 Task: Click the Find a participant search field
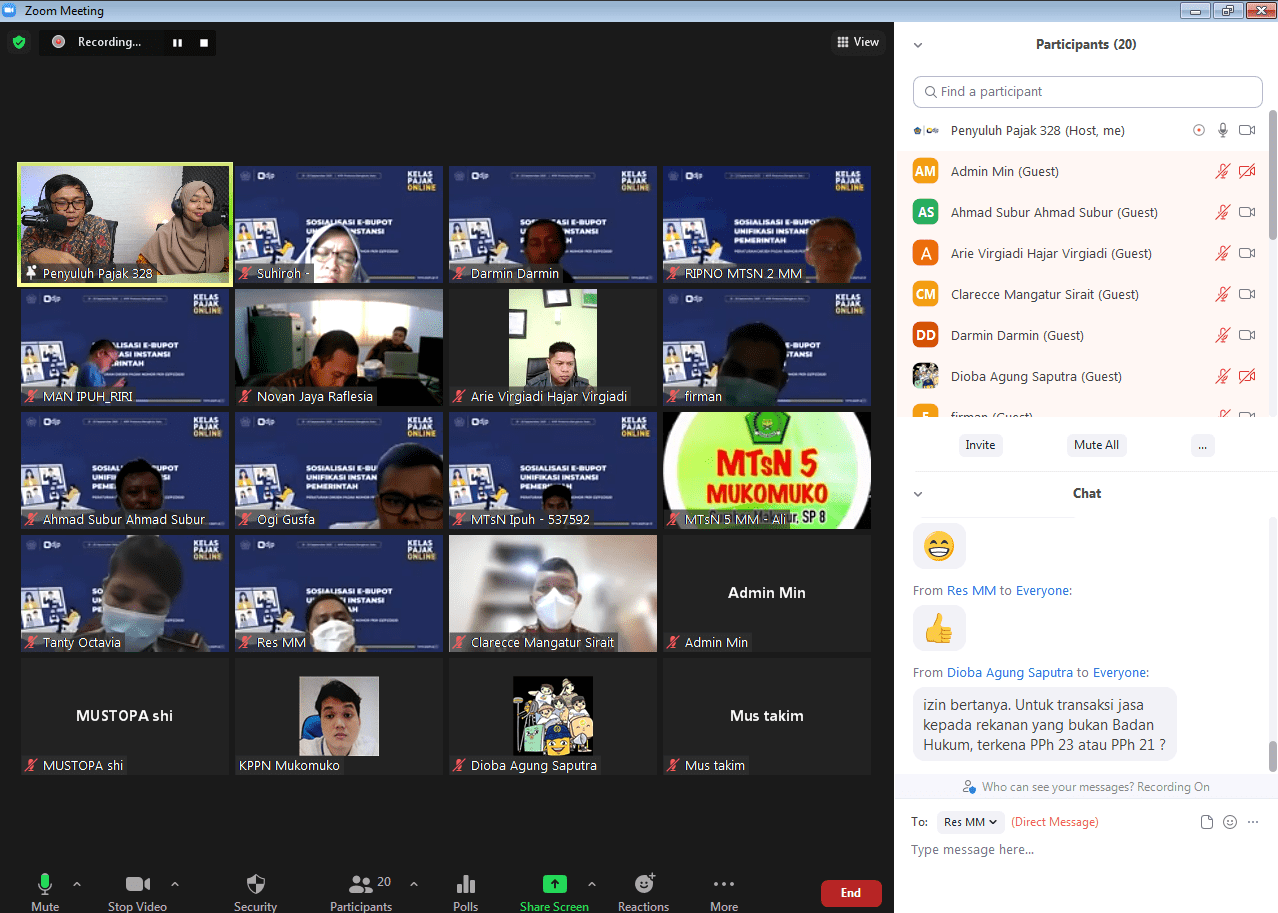(x=1087, y=92)
